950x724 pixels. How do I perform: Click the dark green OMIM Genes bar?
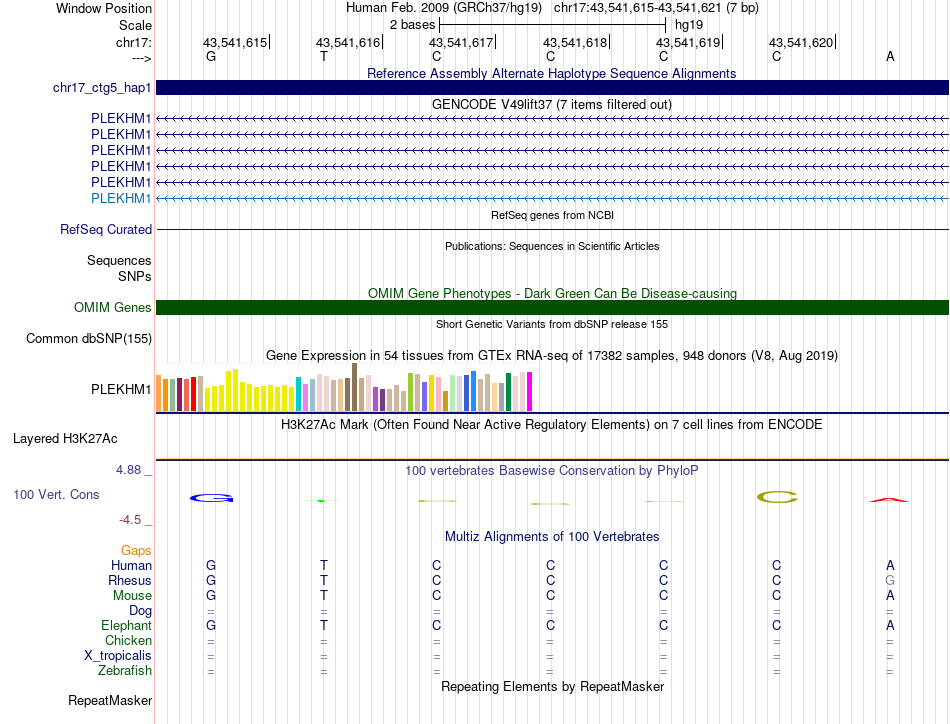552,307
